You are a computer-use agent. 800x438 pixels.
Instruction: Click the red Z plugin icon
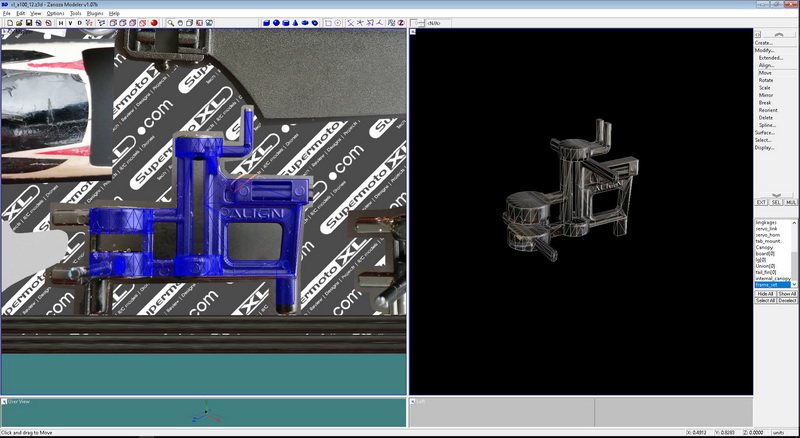coord(401,23)
